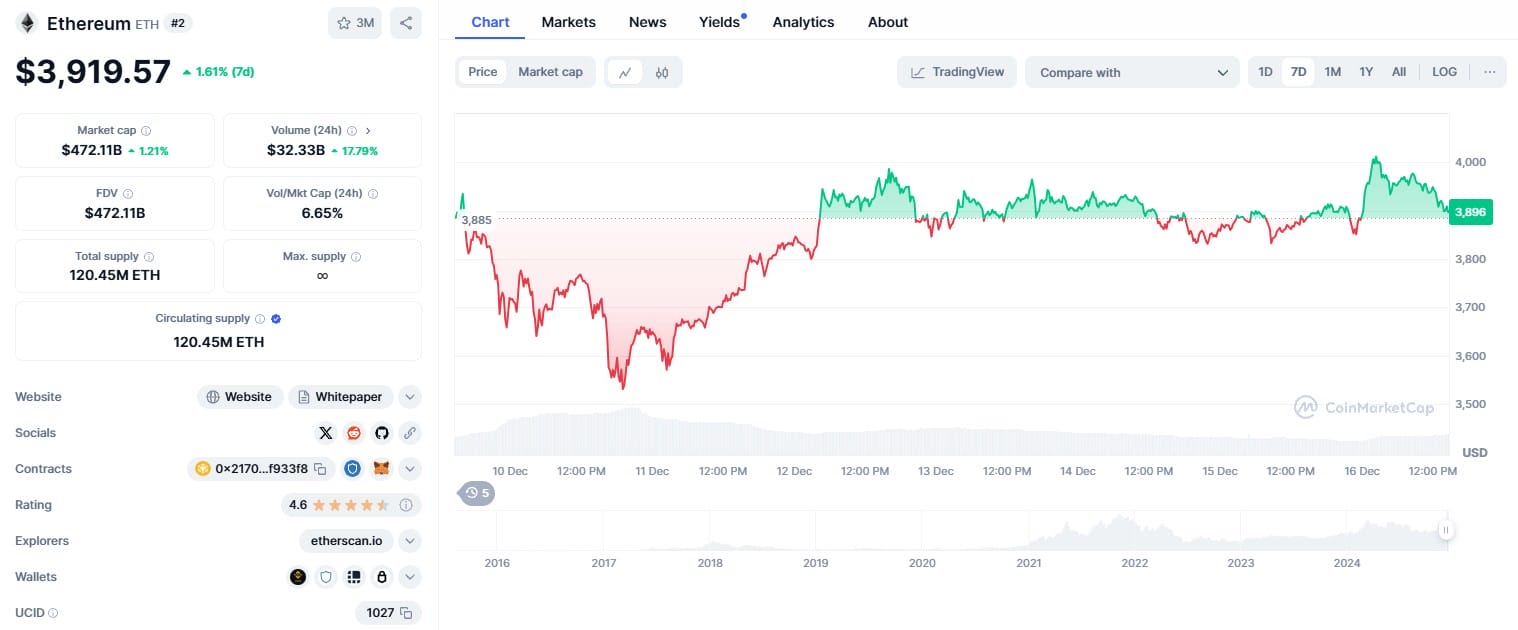Open the etherscan.io explorer link

point(346,541)
